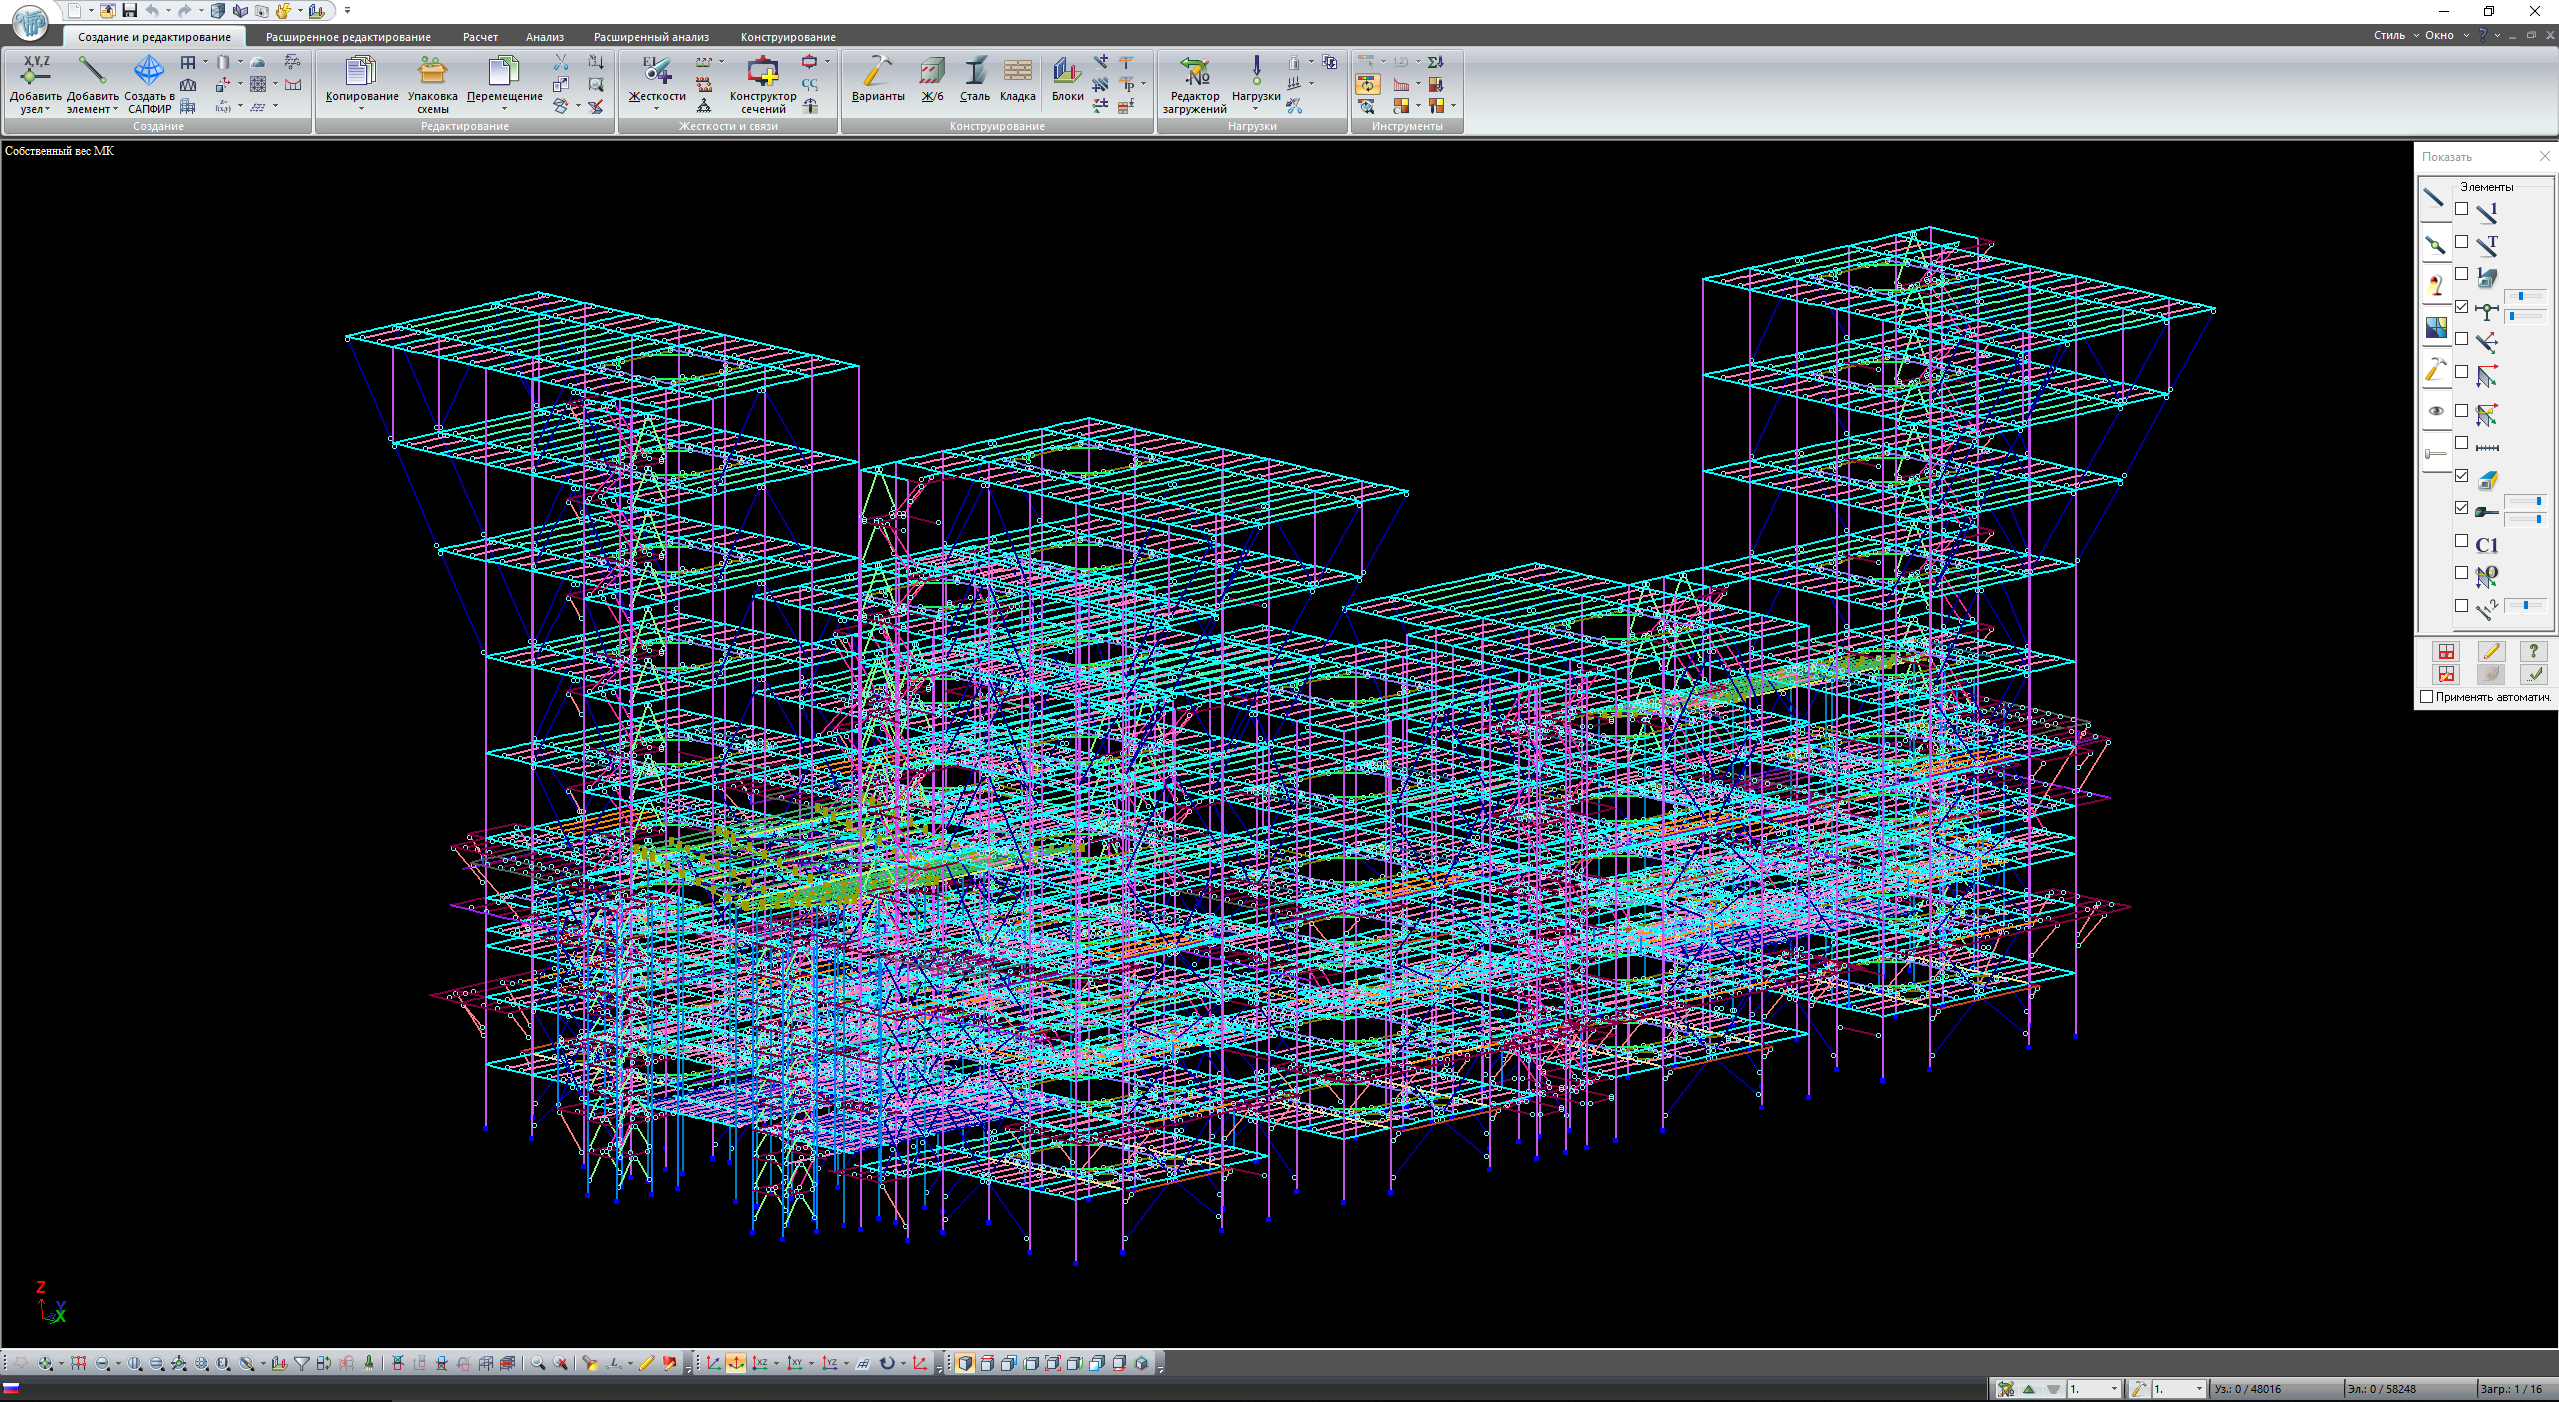Viewport: 2559px width, 1402px height.
Task: Switch to the Расчет ribbon tab
Action: (x=480, y=37)
